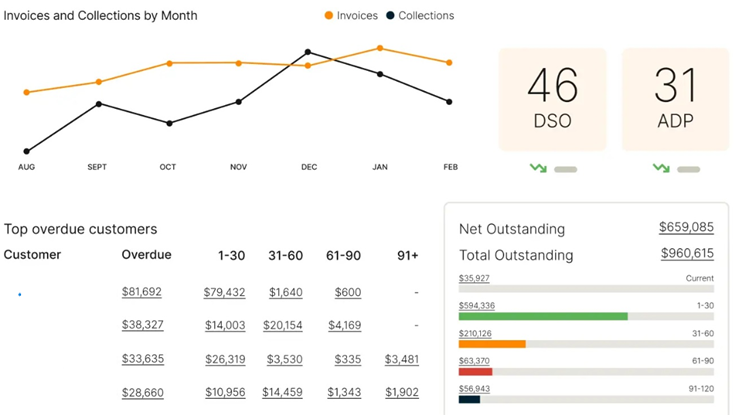Click the dark 91-120 aging bar

(x=469, y=400)
